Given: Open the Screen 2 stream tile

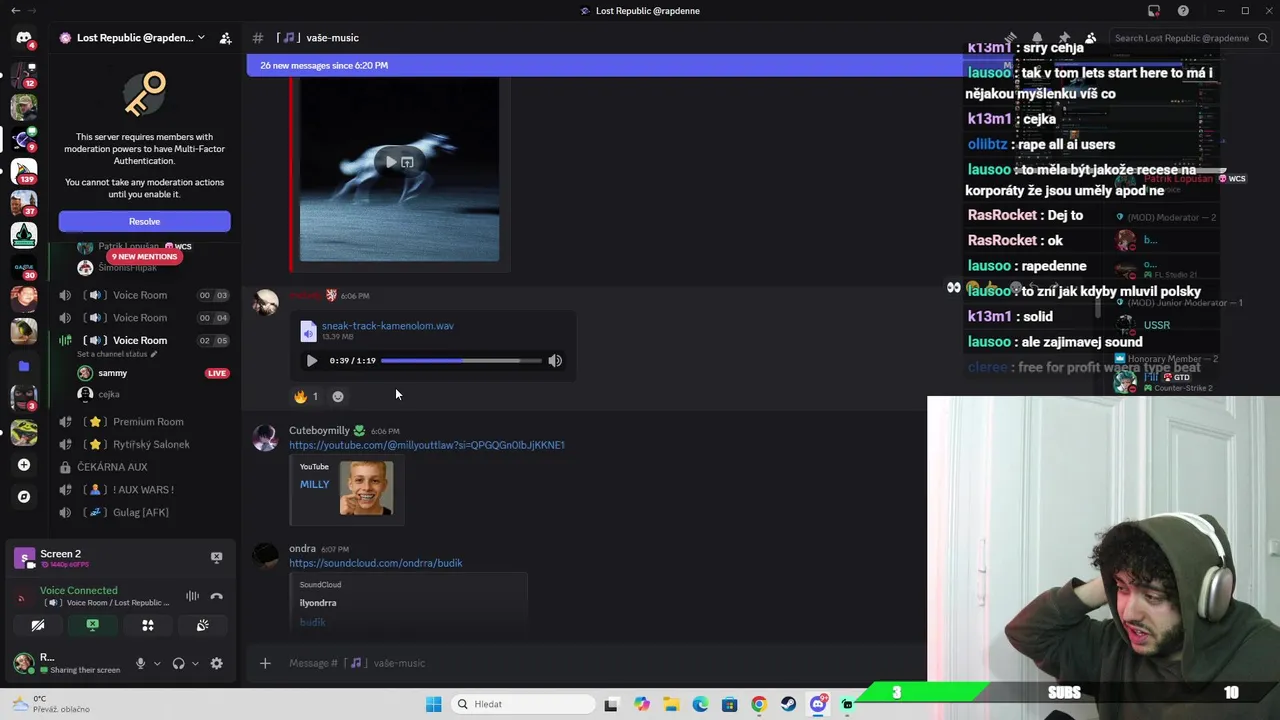Looking at the screenshot, I should 24,558.
